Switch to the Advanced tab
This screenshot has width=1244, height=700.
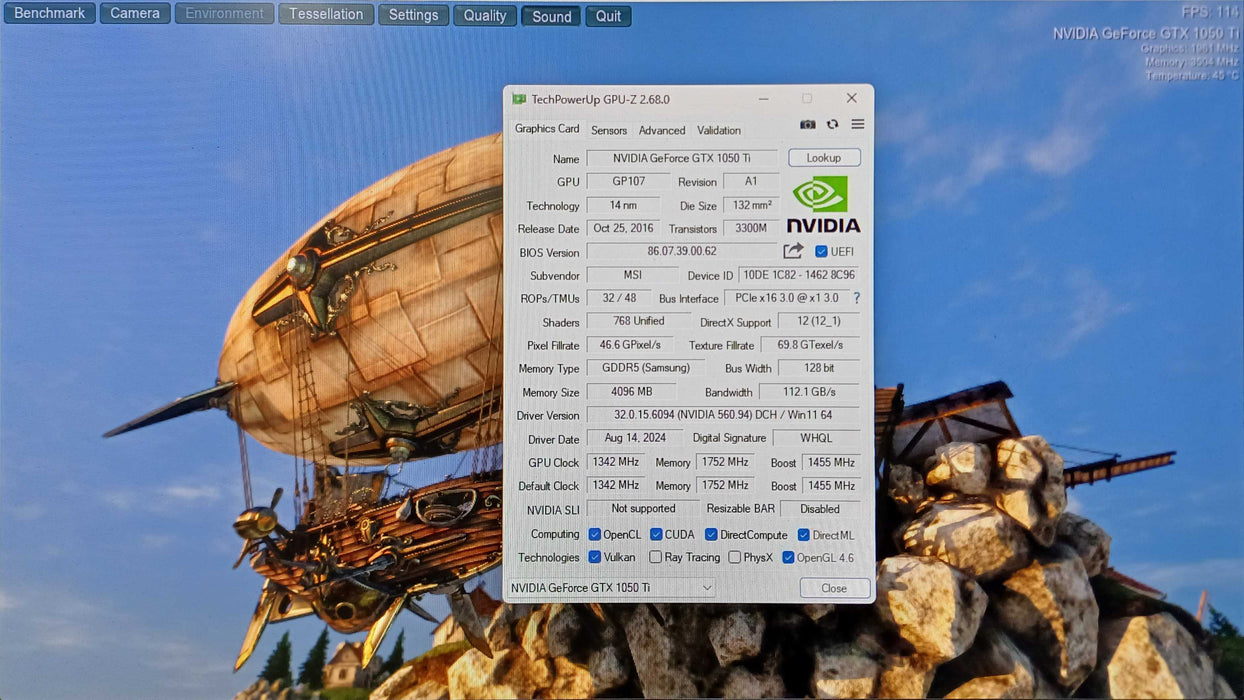tap(662, 130)
